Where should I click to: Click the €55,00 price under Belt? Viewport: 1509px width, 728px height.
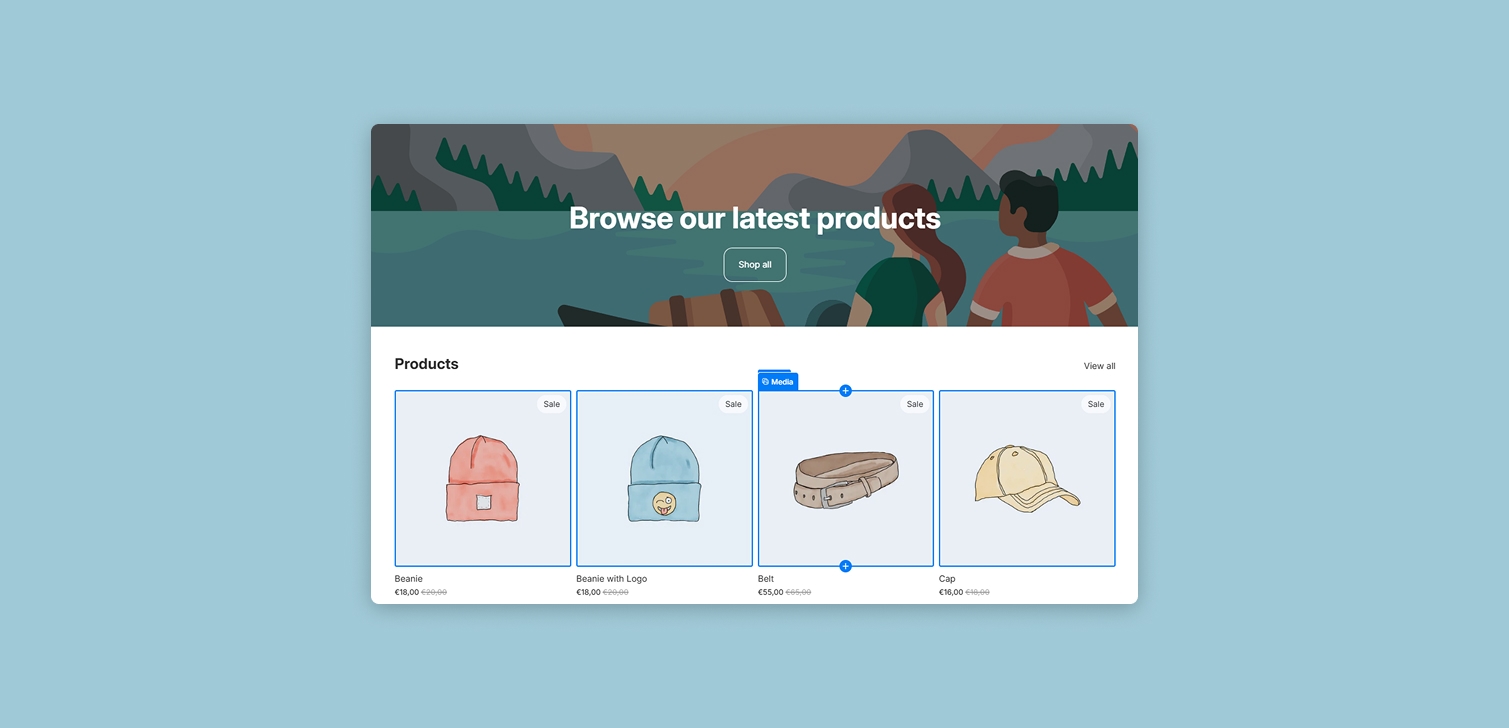point(772,591)
